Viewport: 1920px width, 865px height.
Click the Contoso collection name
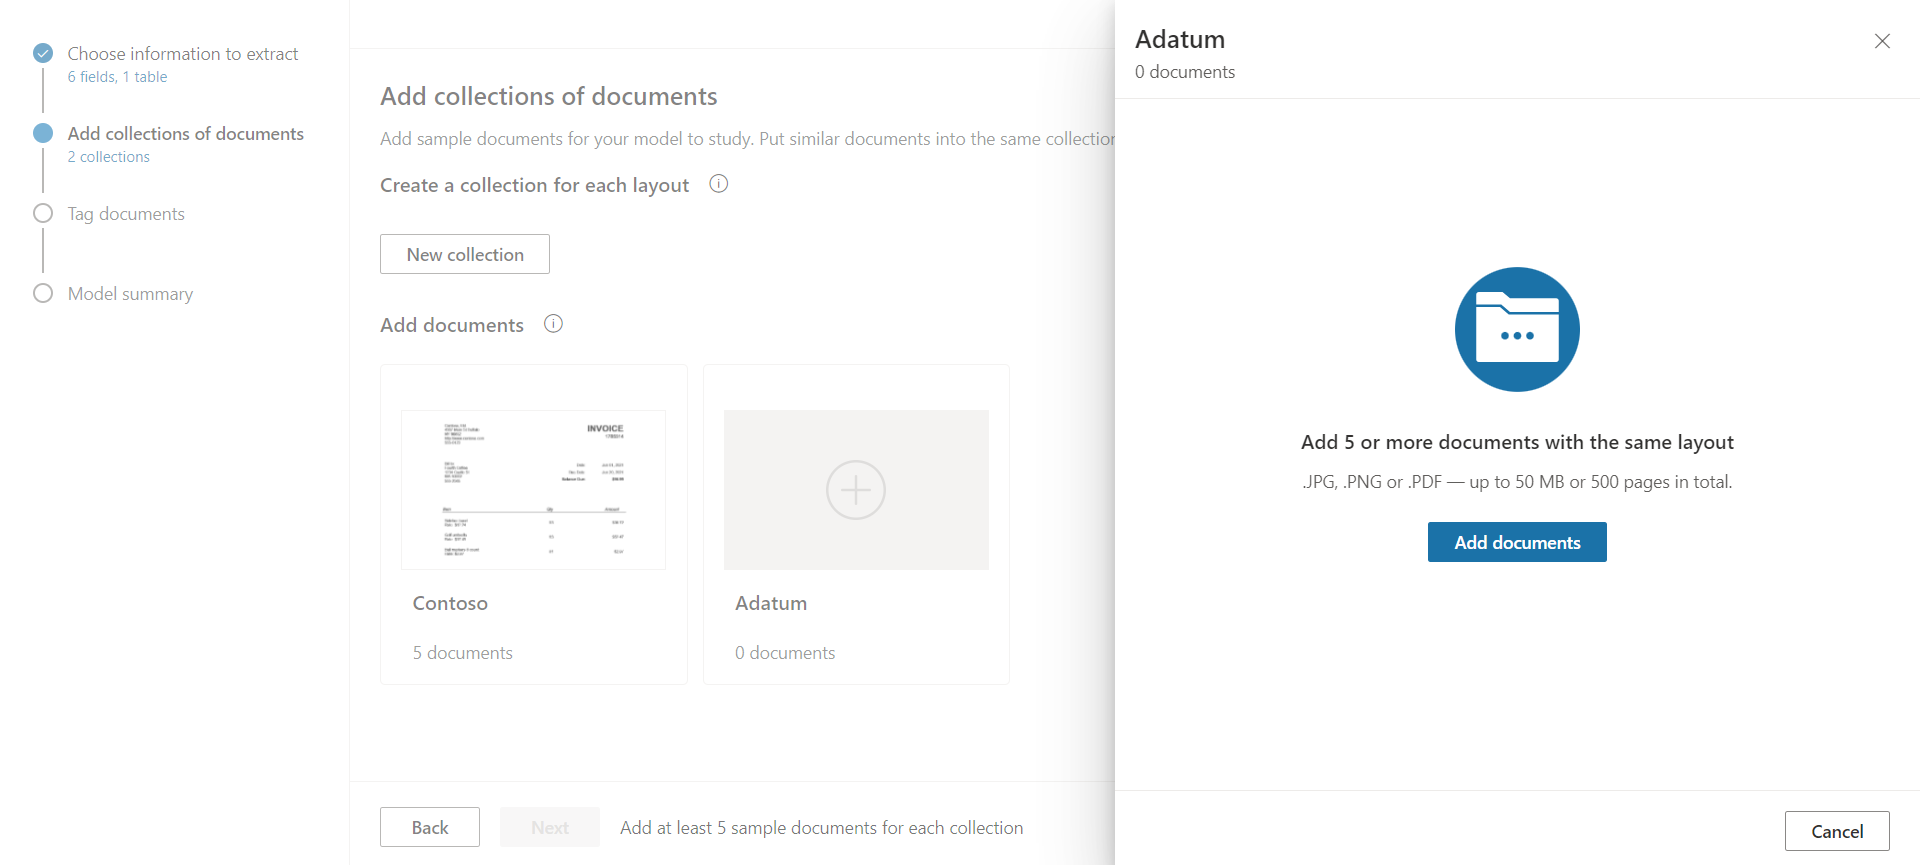tap(450, 603)
